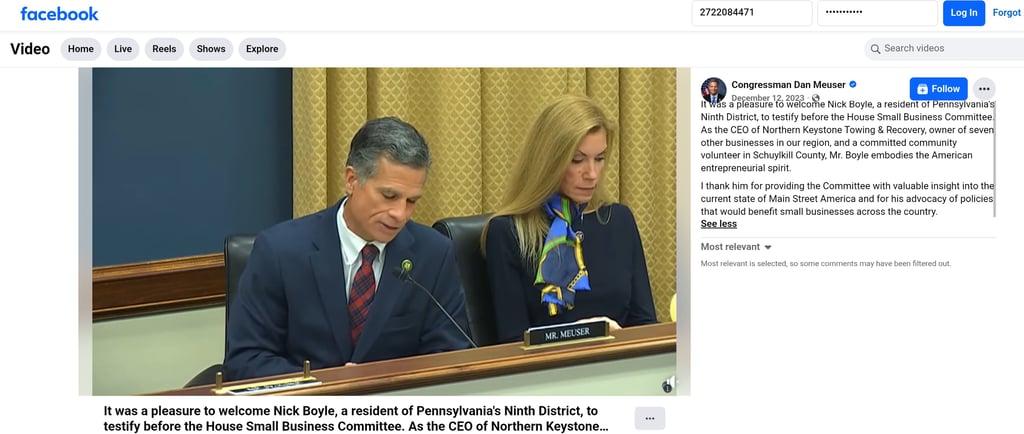
Task: Open Congressman Dan Meuser page name link
Action: 788,85
